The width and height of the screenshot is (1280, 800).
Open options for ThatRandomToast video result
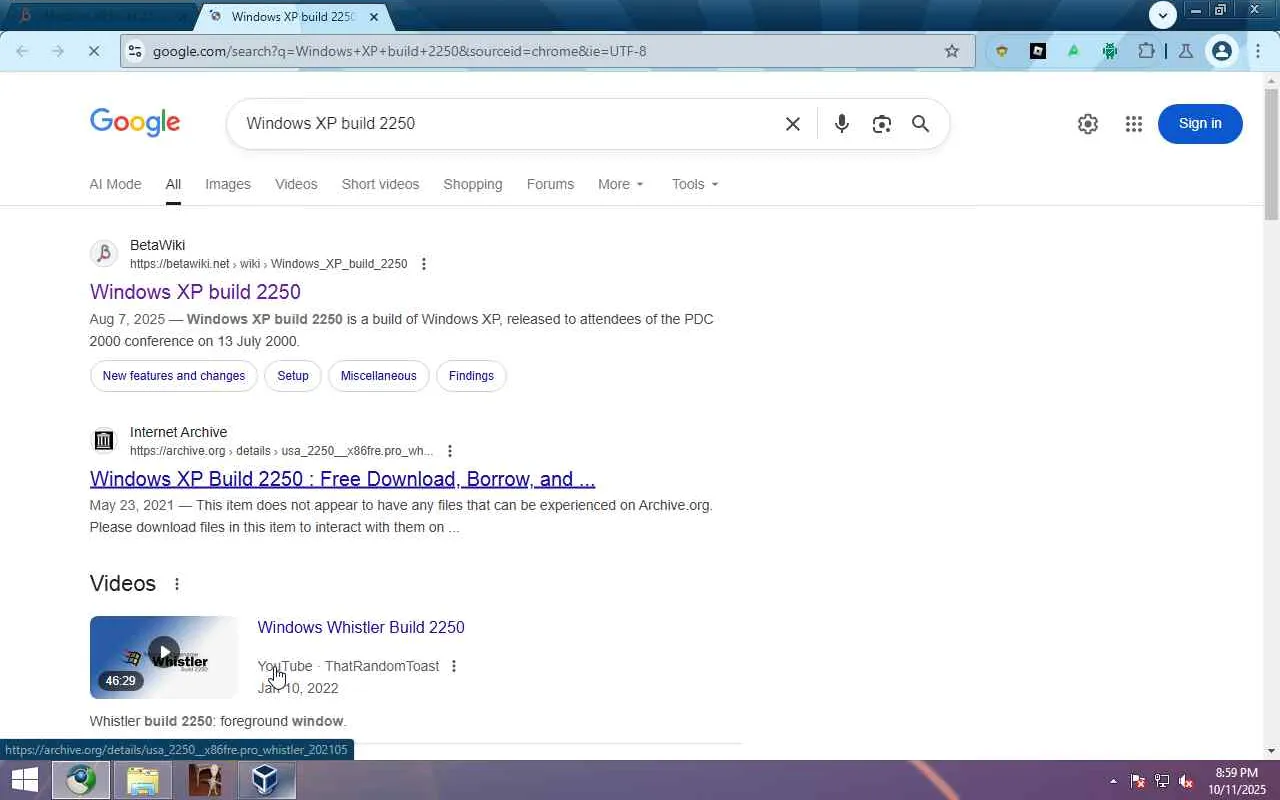click(454, 666)
